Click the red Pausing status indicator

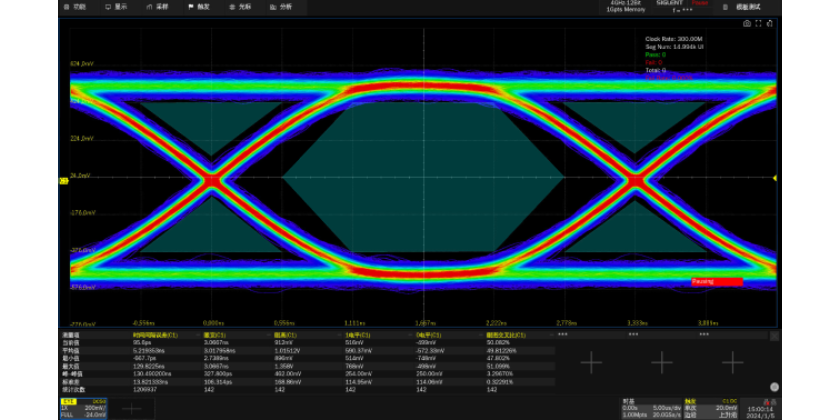point(716,282)
